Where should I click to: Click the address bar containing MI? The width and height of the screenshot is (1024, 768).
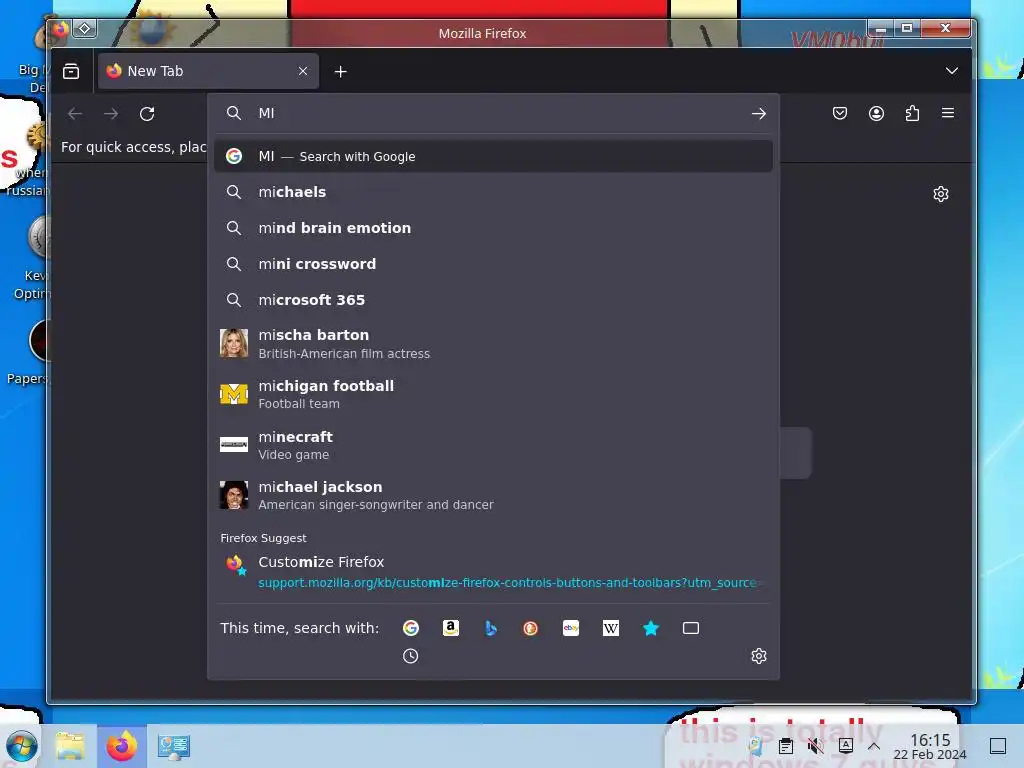click(x=496, y=113)
